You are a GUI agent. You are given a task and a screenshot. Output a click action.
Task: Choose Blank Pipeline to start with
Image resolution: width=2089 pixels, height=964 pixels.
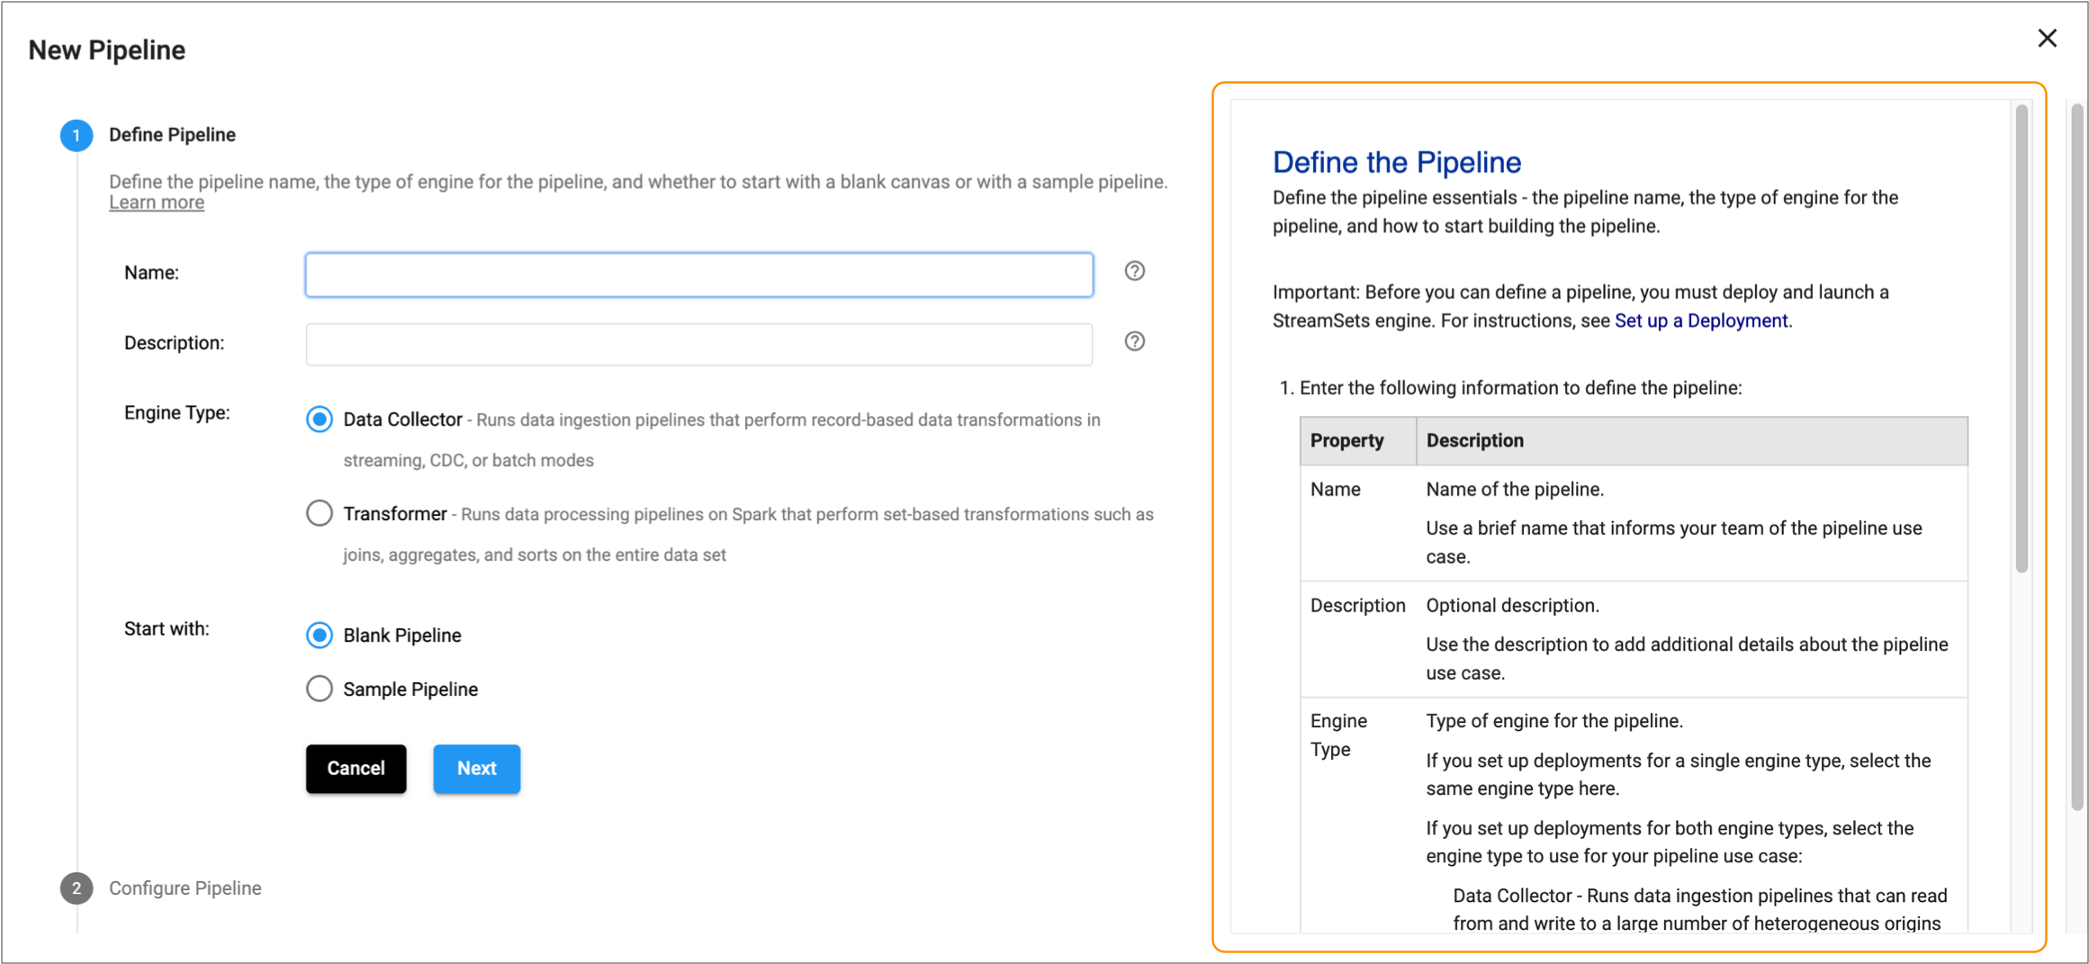pyautogui.click(x=319, y=635)
